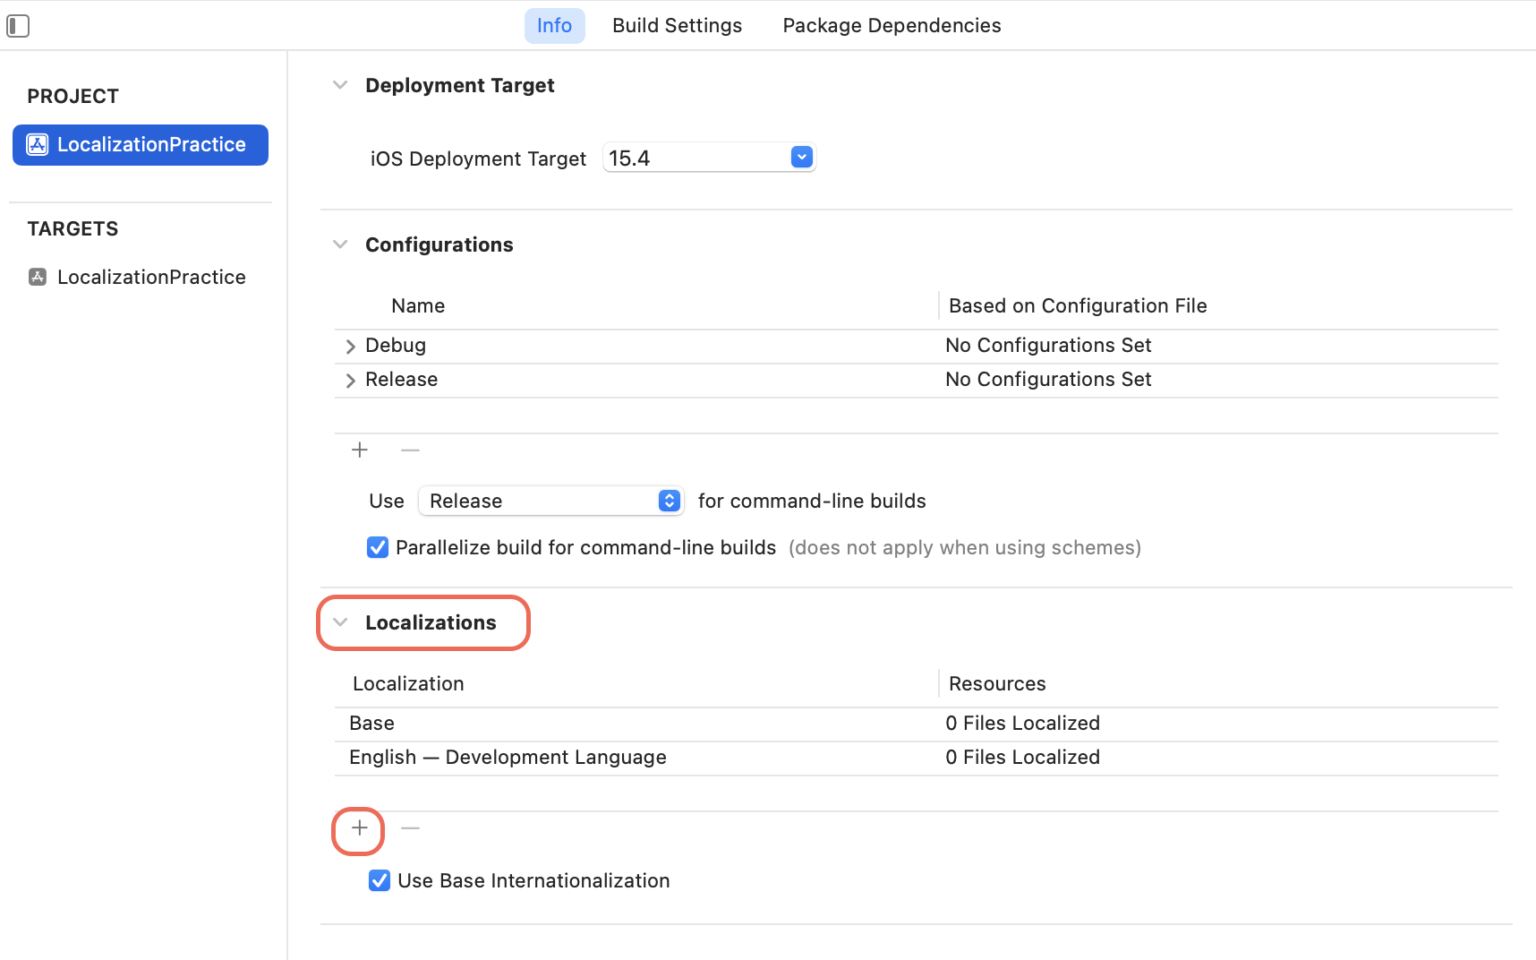Uncheck Parallelize build for command-line builds
The height and width of the screenshot is (960, 1536).
tap(377, 547)
